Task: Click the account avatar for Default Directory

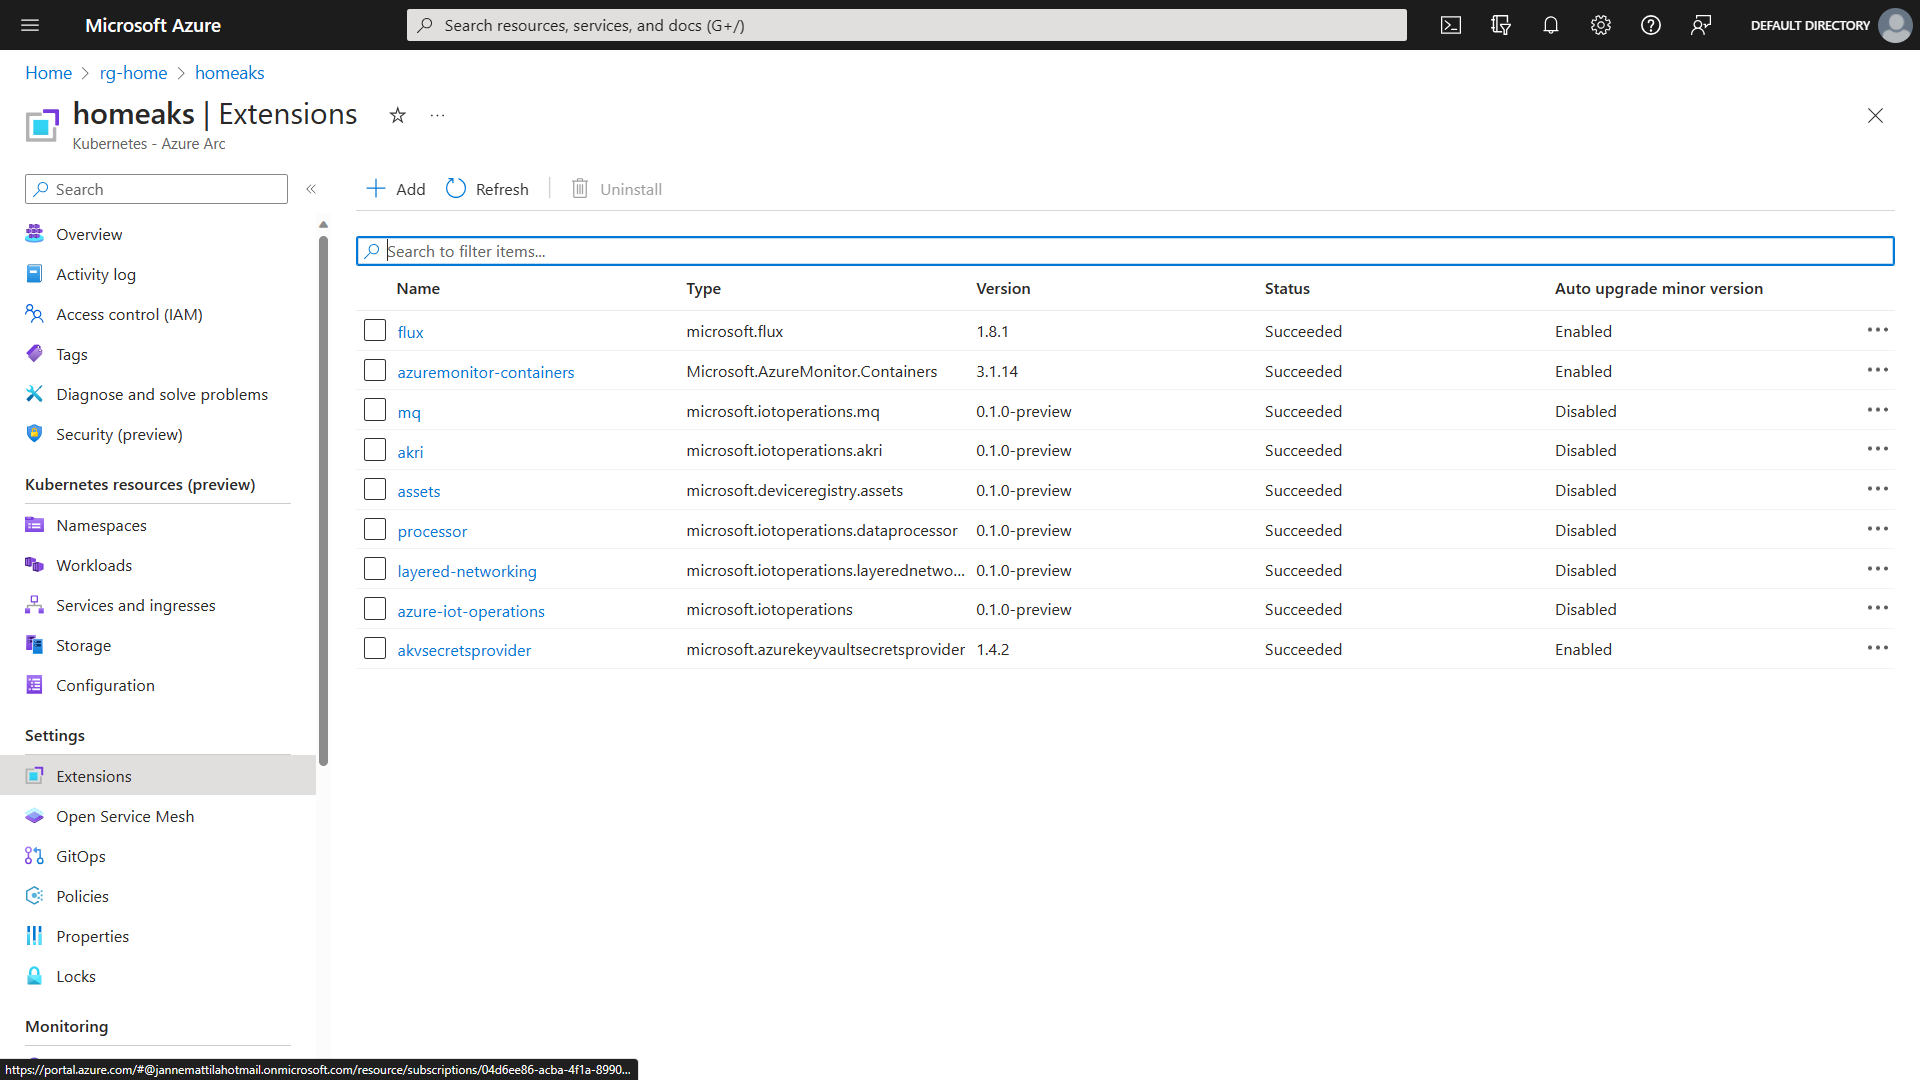Action: click(x=1895, y=25)
